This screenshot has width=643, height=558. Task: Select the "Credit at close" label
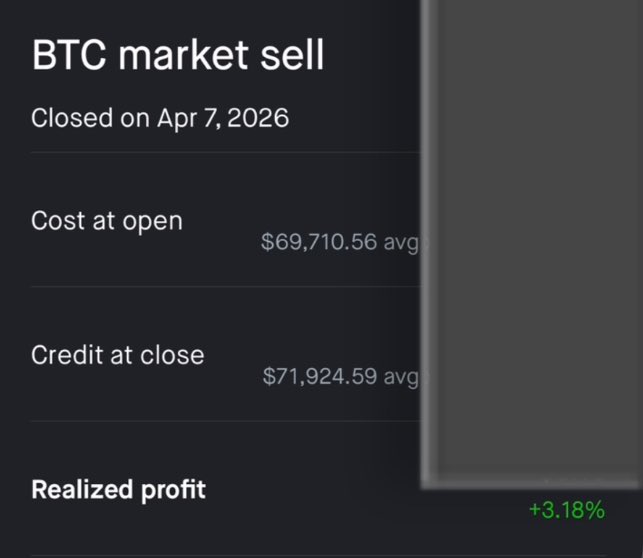point(117,354)
